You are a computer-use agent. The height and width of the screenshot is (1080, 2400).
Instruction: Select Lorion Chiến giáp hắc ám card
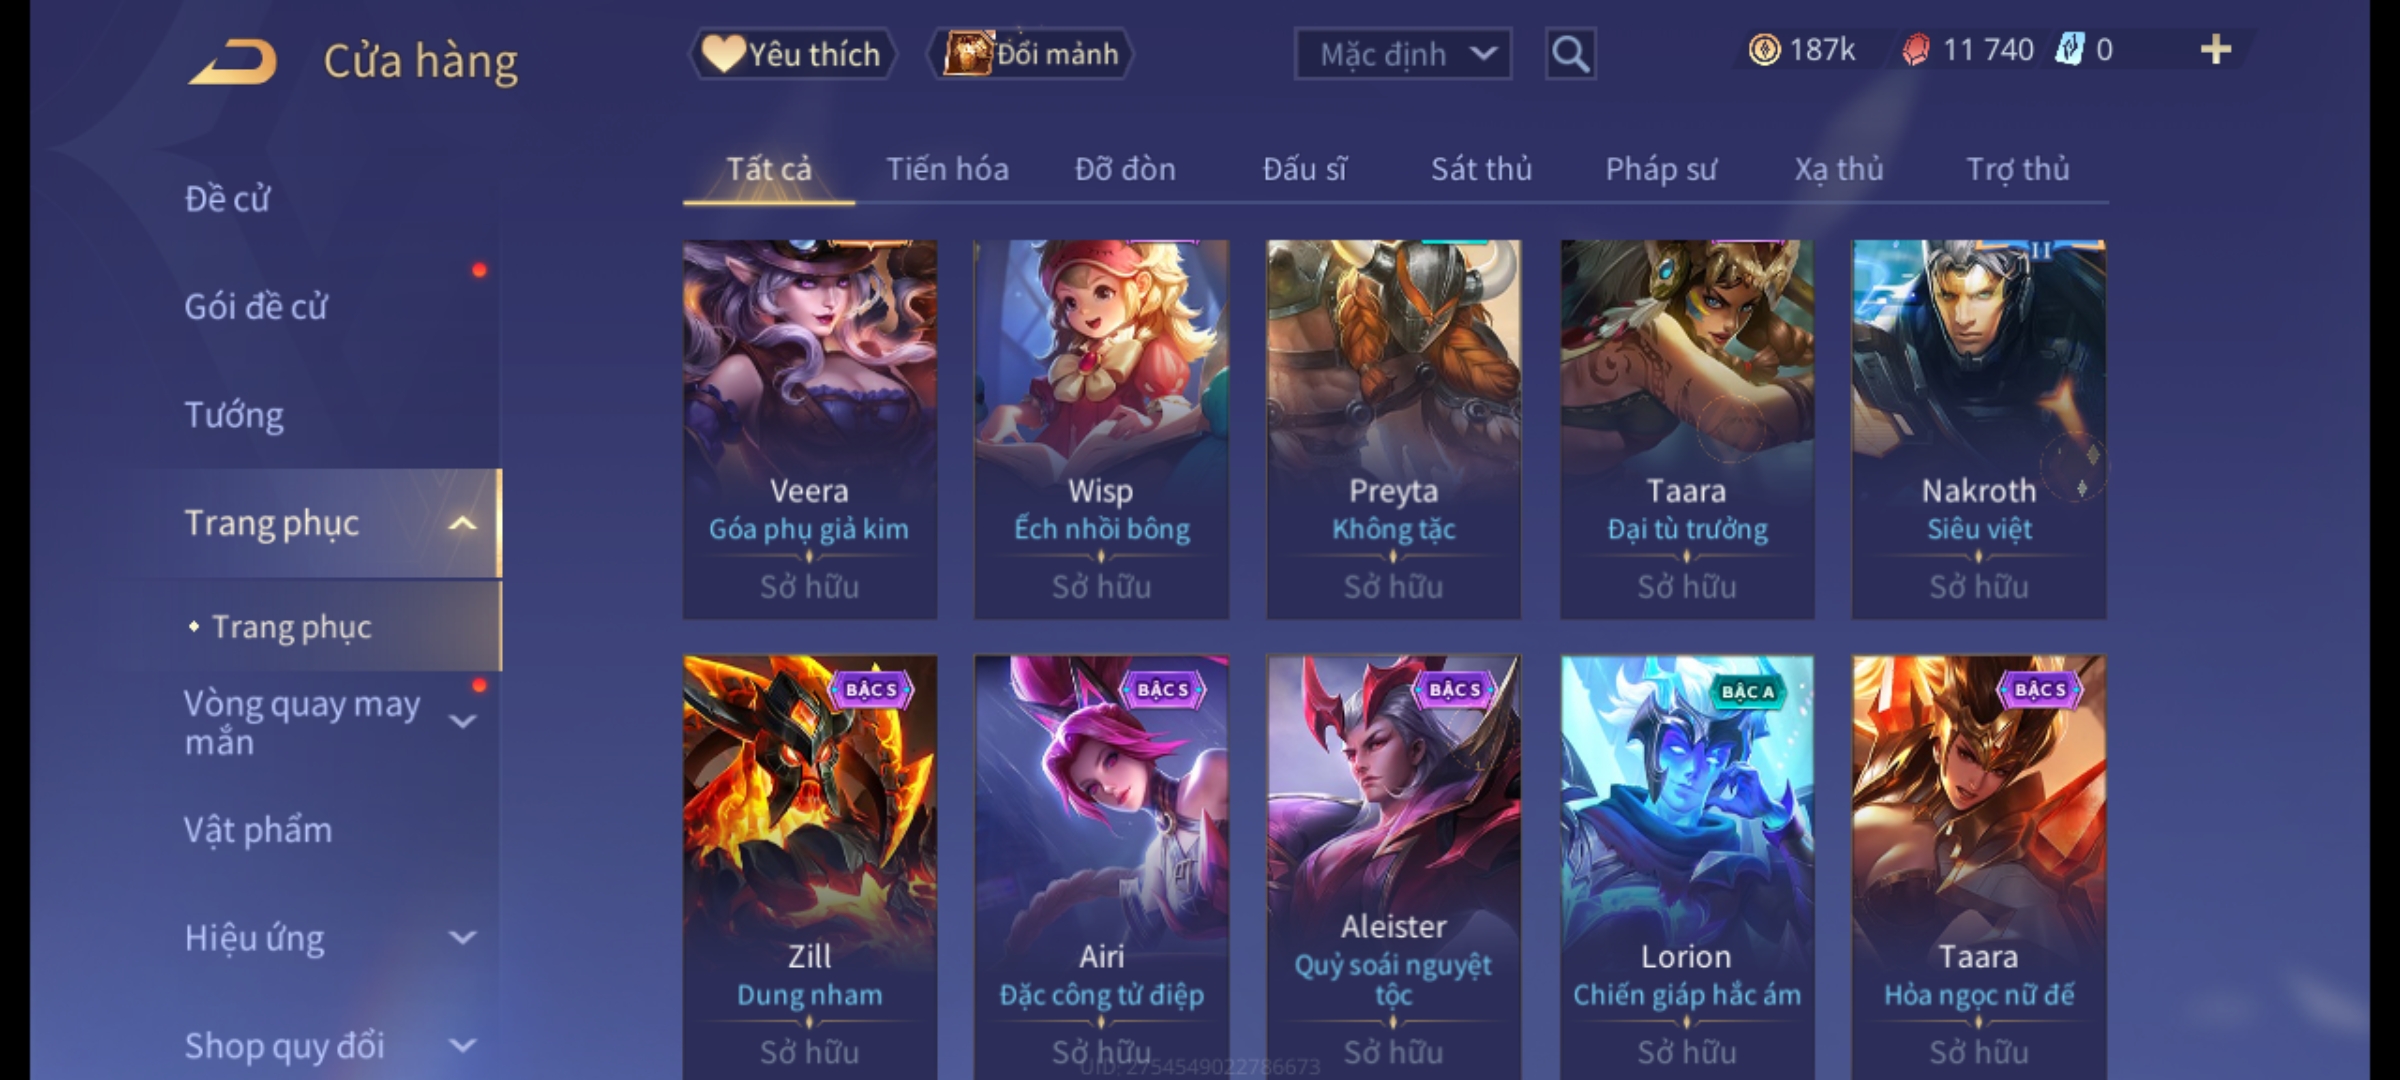click(x=1687, y=866)
